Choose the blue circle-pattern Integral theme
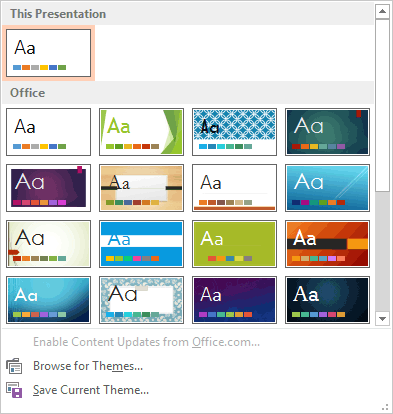Image resolution: width=393 pixels, height=414 pixels. (x=234, y=132)
